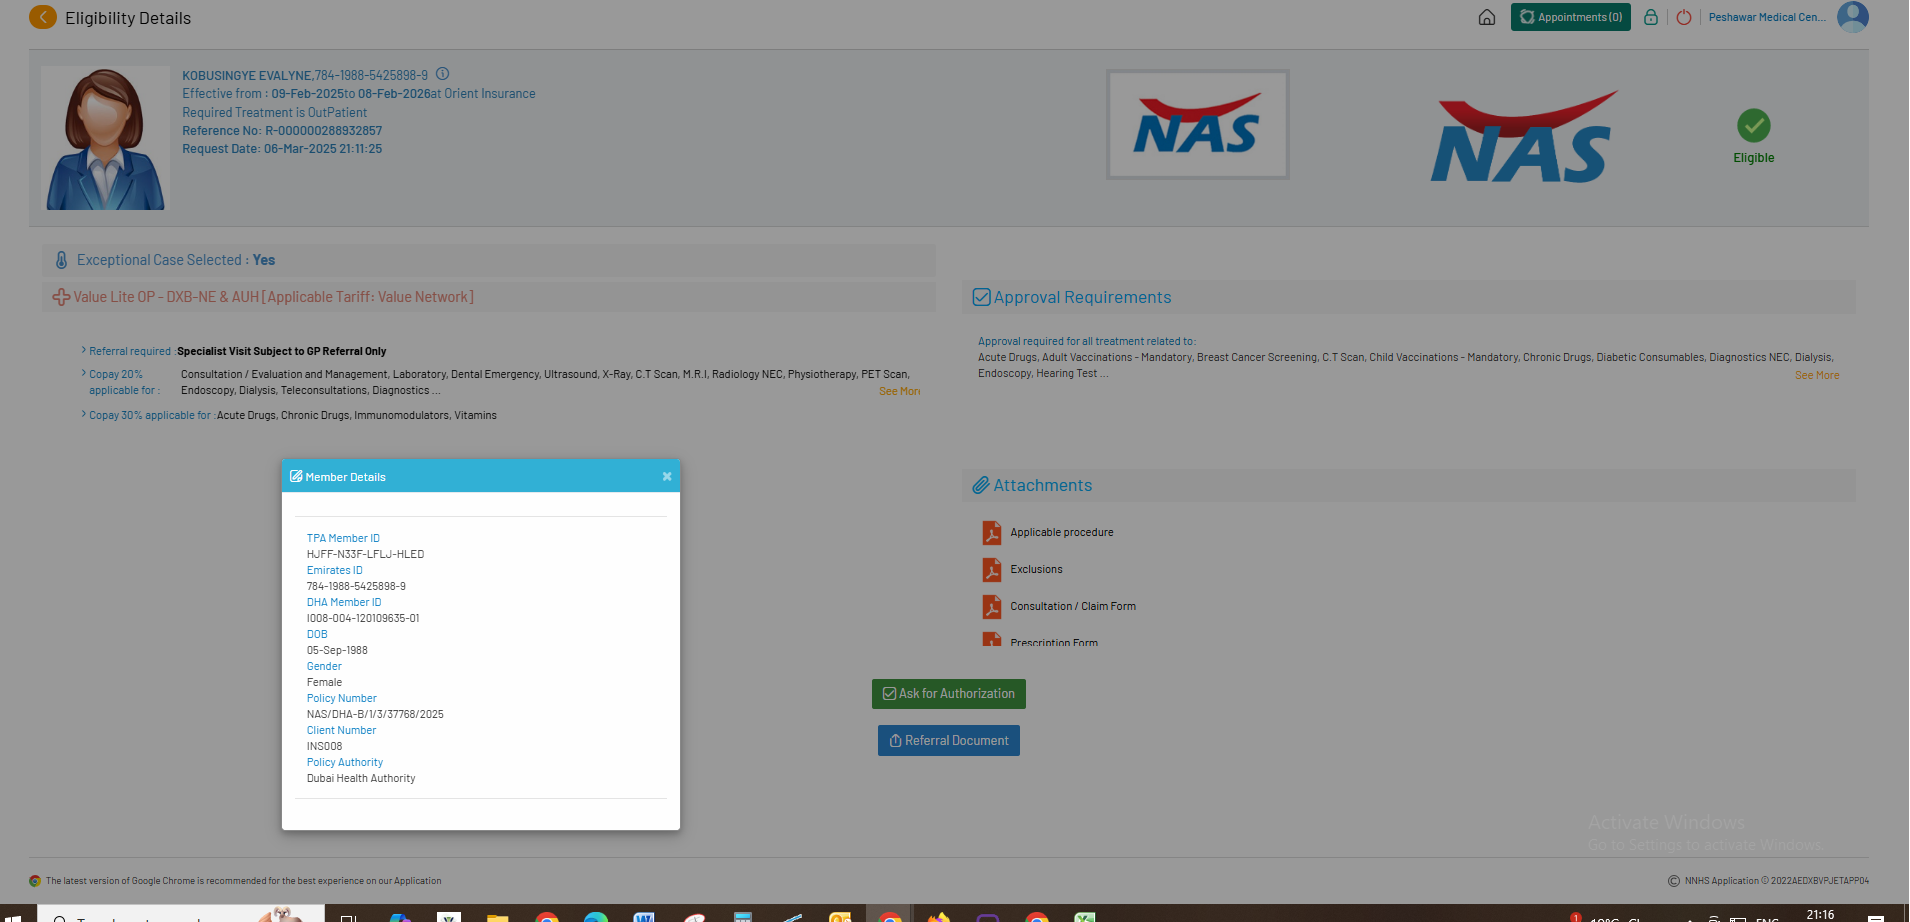The width and height of the screenshot is (1910, 922).
Task: Expand the Referral required chevron
Action: pyautogui.click(x=84, y=350)
